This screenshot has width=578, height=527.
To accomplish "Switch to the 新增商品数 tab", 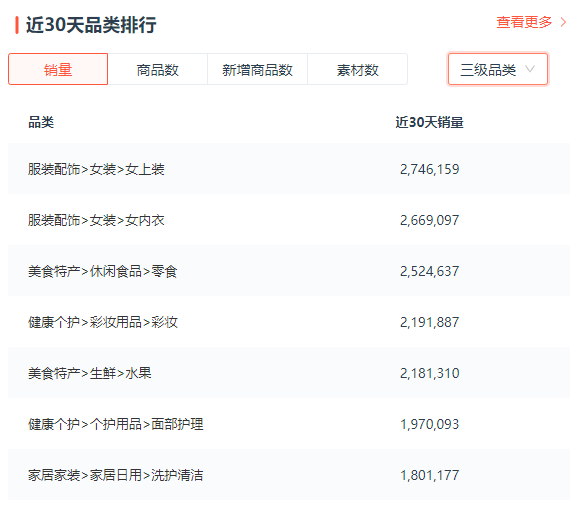I will [x=257, y=69].
